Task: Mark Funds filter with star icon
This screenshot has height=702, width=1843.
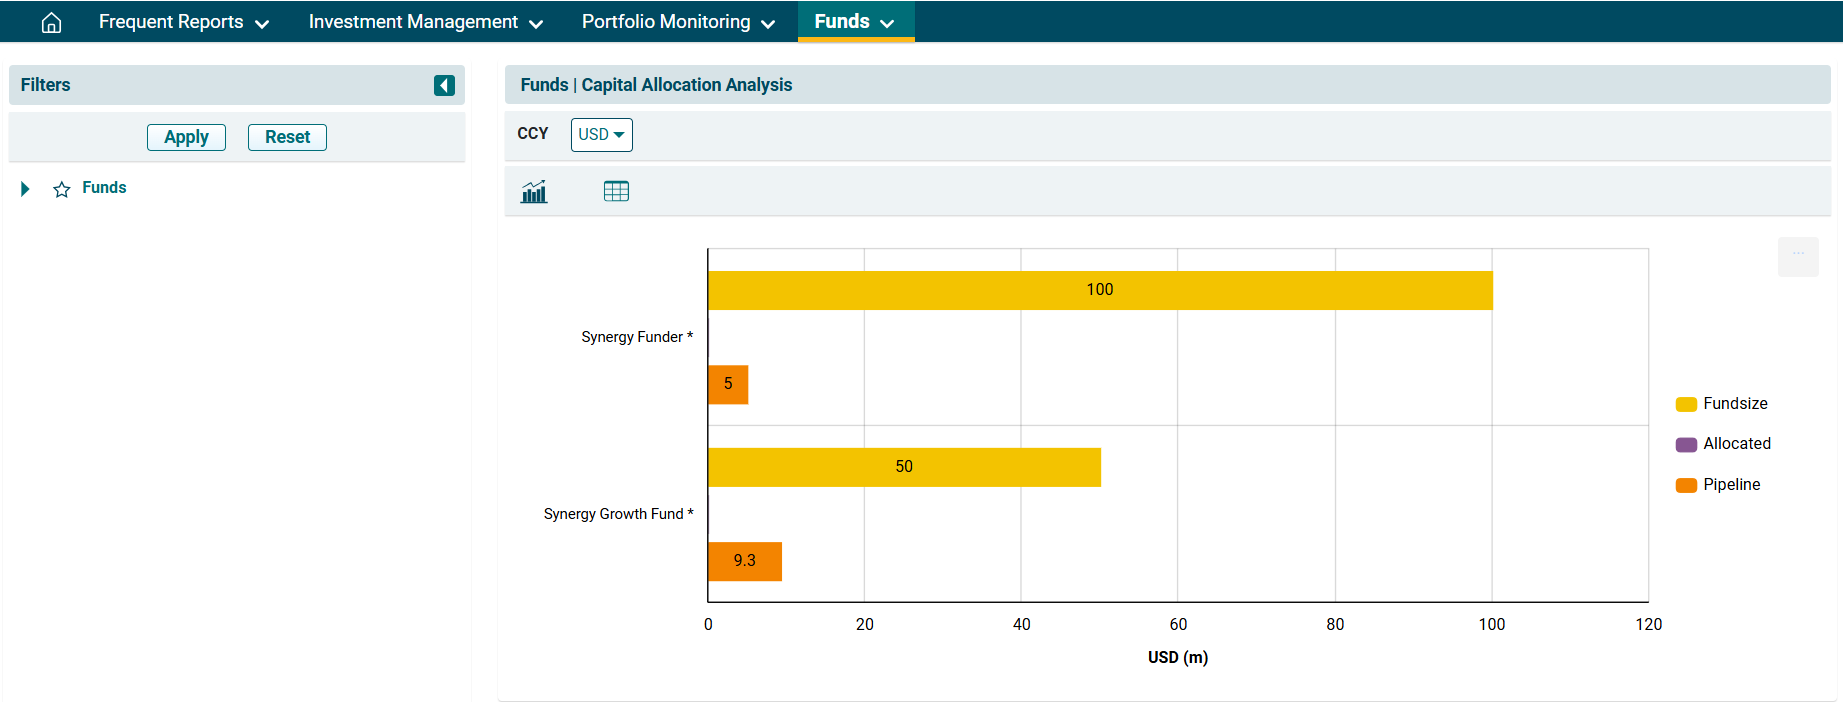Action: (62, 189)
